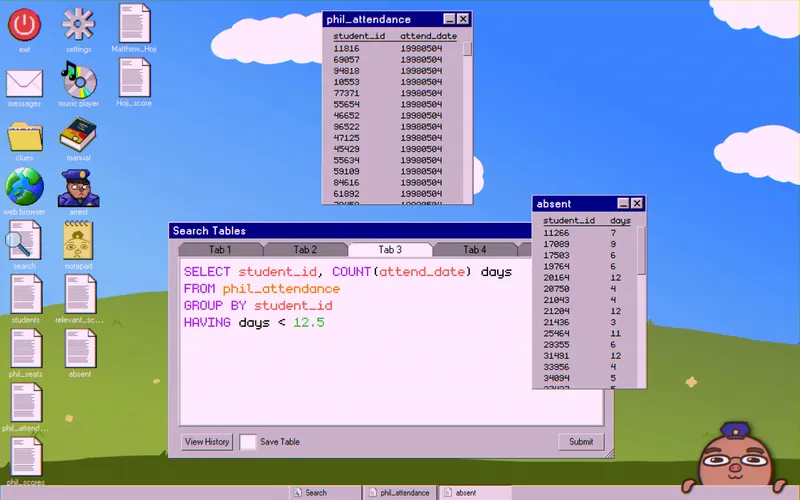Image resolution: width=800 pixels, height=500 pixels.
Task: Click the red exit power icon
Action: click(x=24, y=24)
